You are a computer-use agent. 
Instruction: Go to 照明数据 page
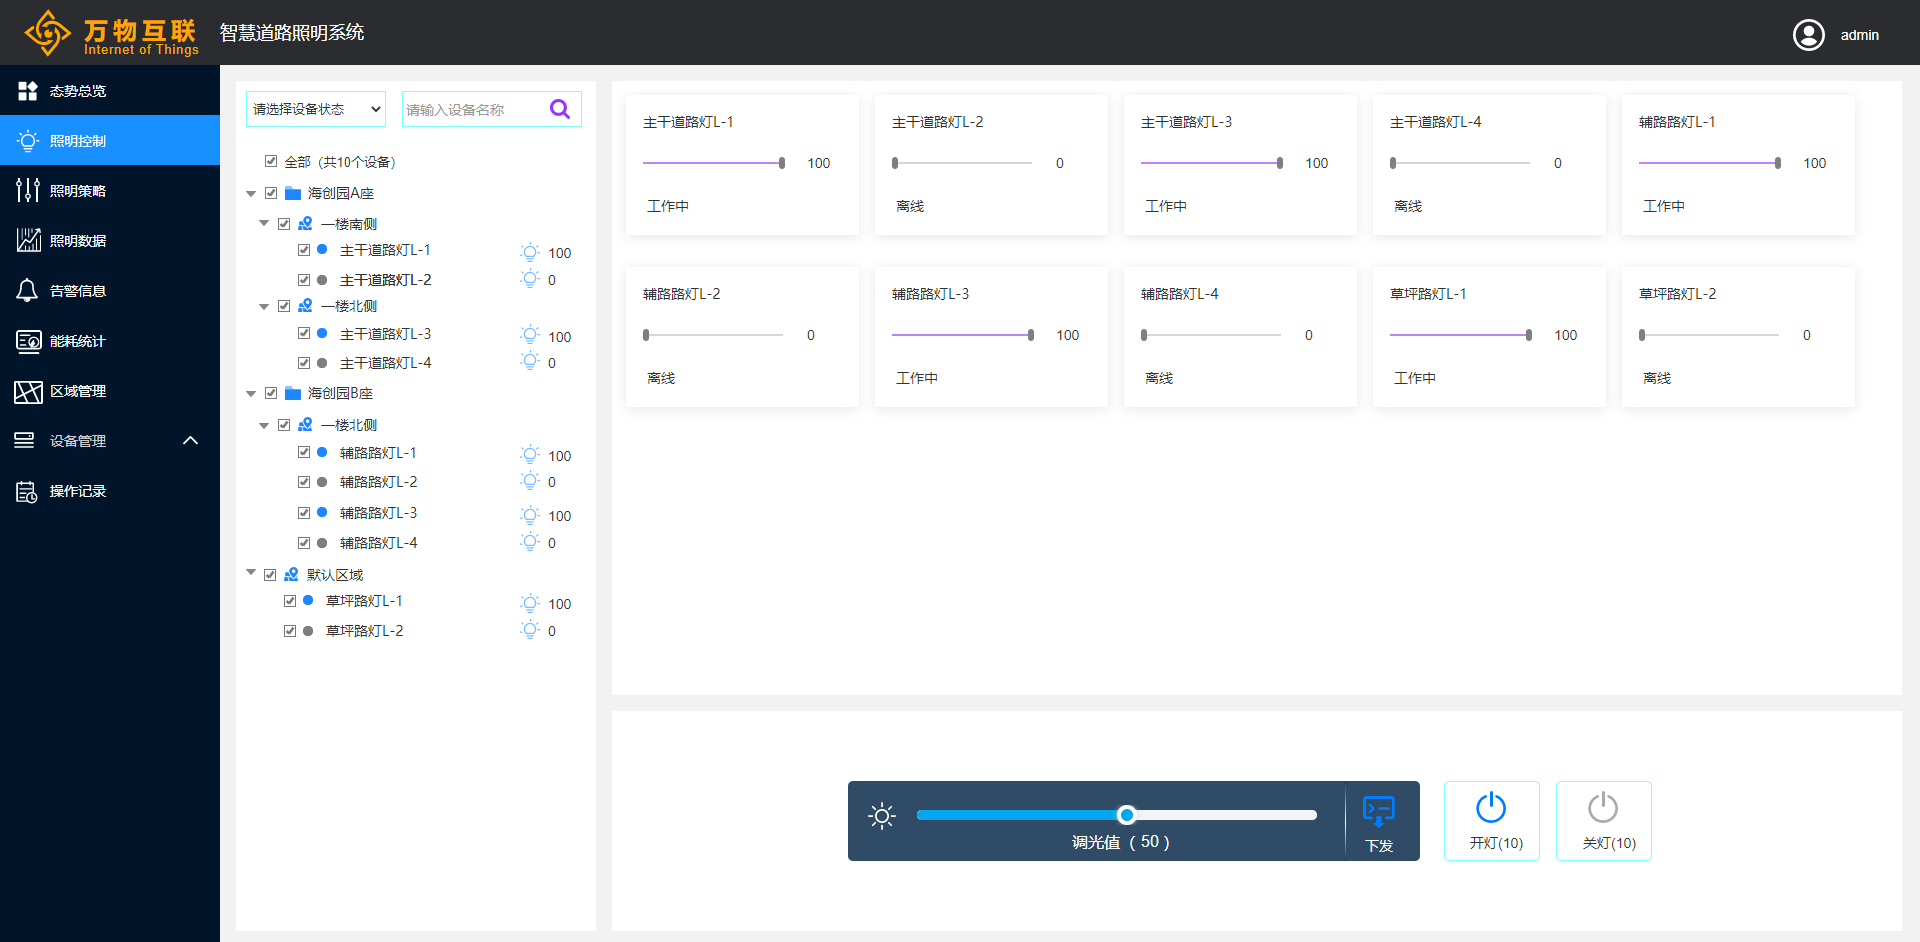tap(110, 241)
